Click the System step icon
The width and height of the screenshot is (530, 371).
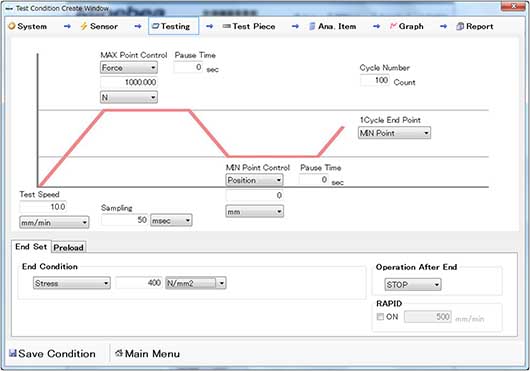pyautogui.click(x=12, y=26)
